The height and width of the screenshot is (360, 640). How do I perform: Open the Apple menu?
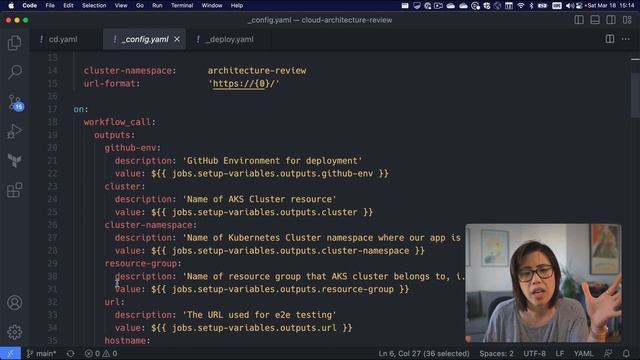[x=11, y=5]
